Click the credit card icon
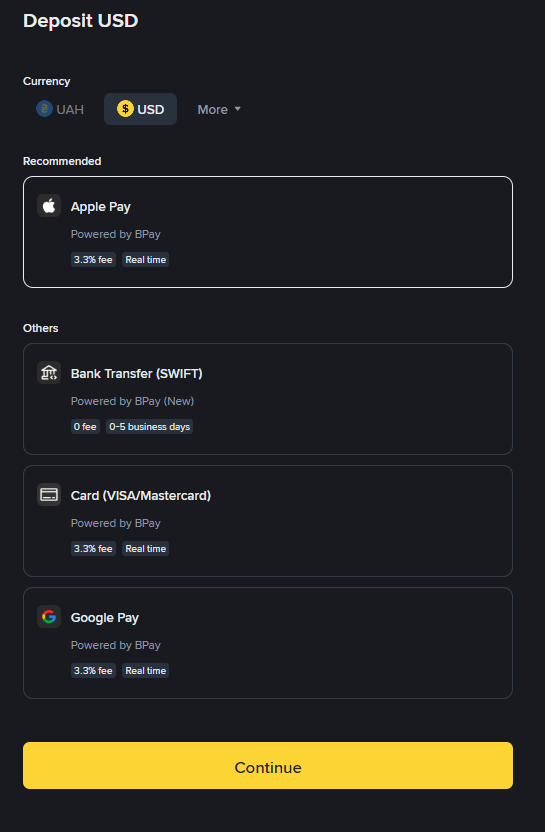Image resolution: width=545 pixels, height=832 pixels. [49, 495]
